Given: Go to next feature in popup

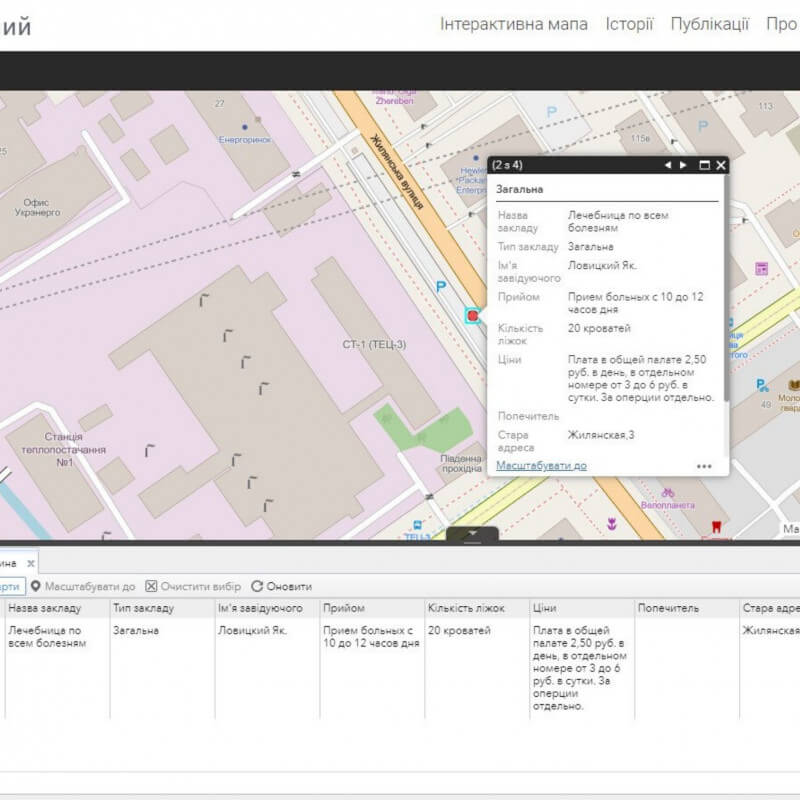Looking at the screenshot, I should pyautogui.click(x=684, y=165).
